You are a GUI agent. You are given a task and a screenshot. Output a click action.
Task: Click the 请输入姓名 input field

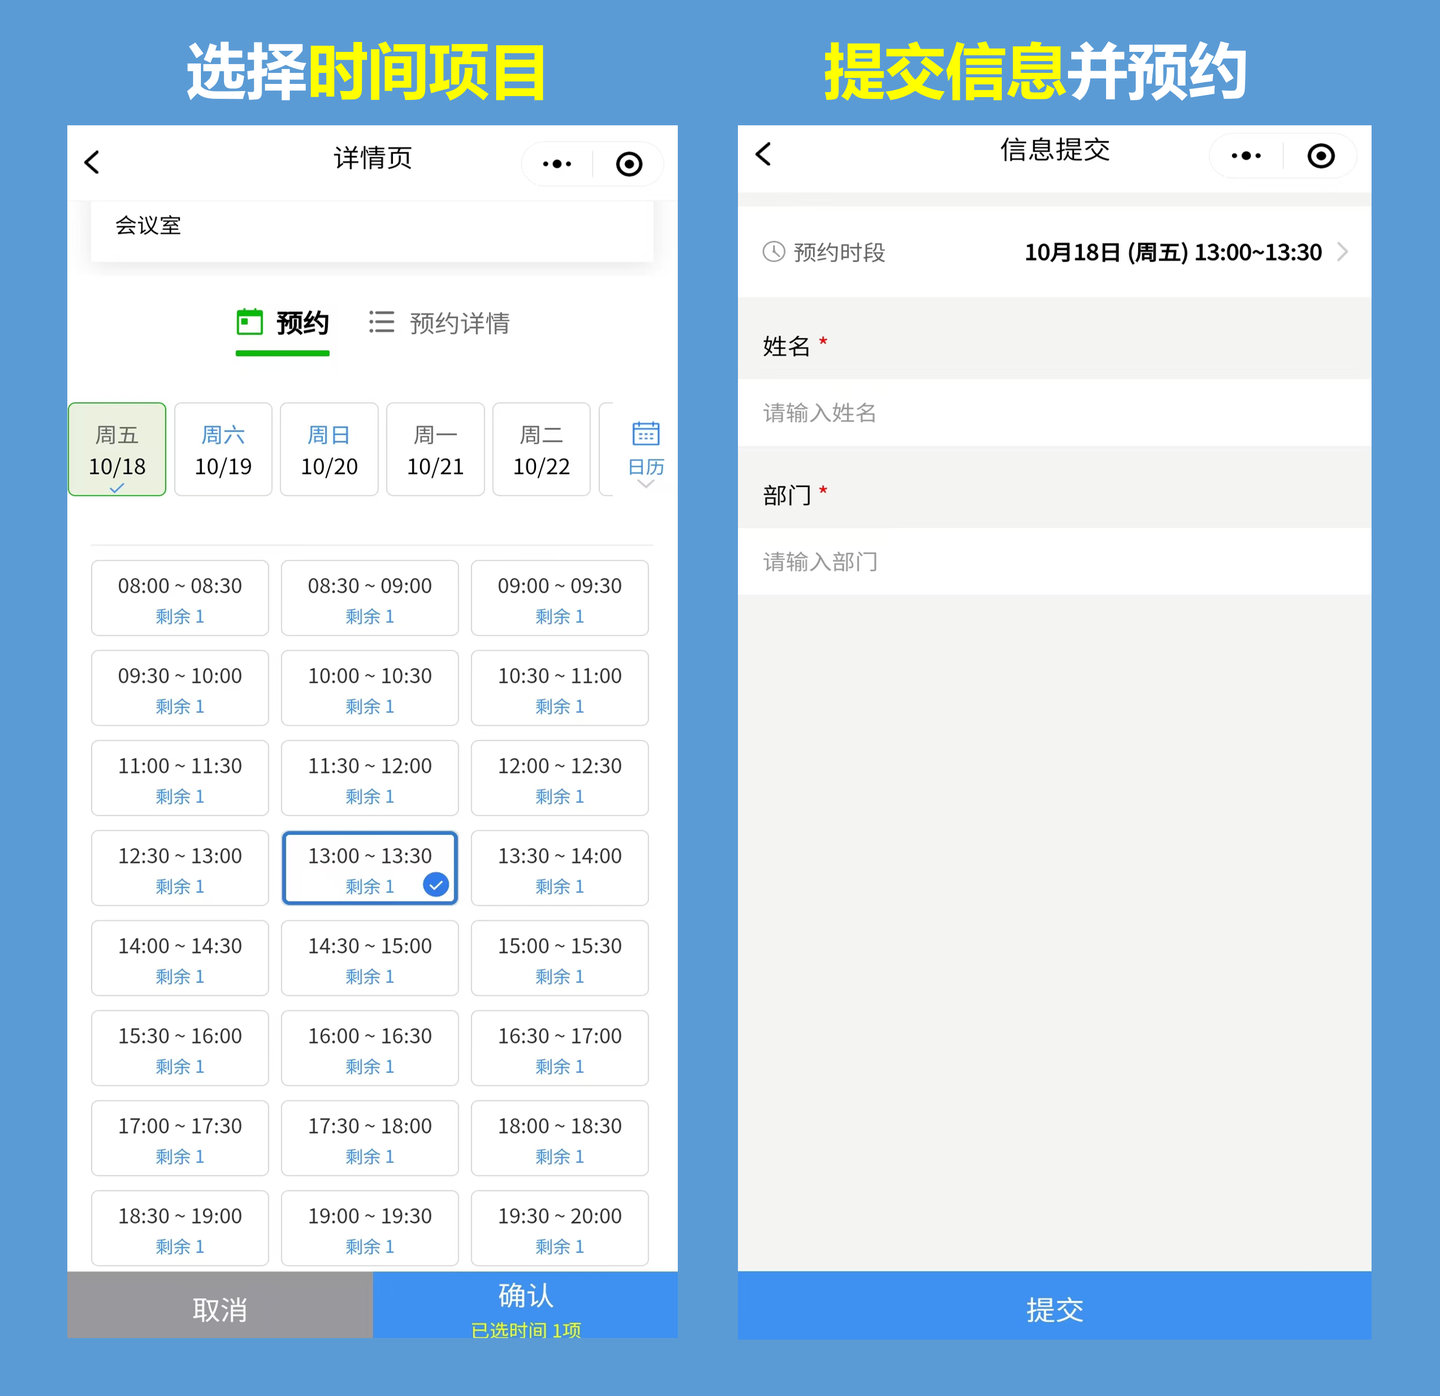1054,413
